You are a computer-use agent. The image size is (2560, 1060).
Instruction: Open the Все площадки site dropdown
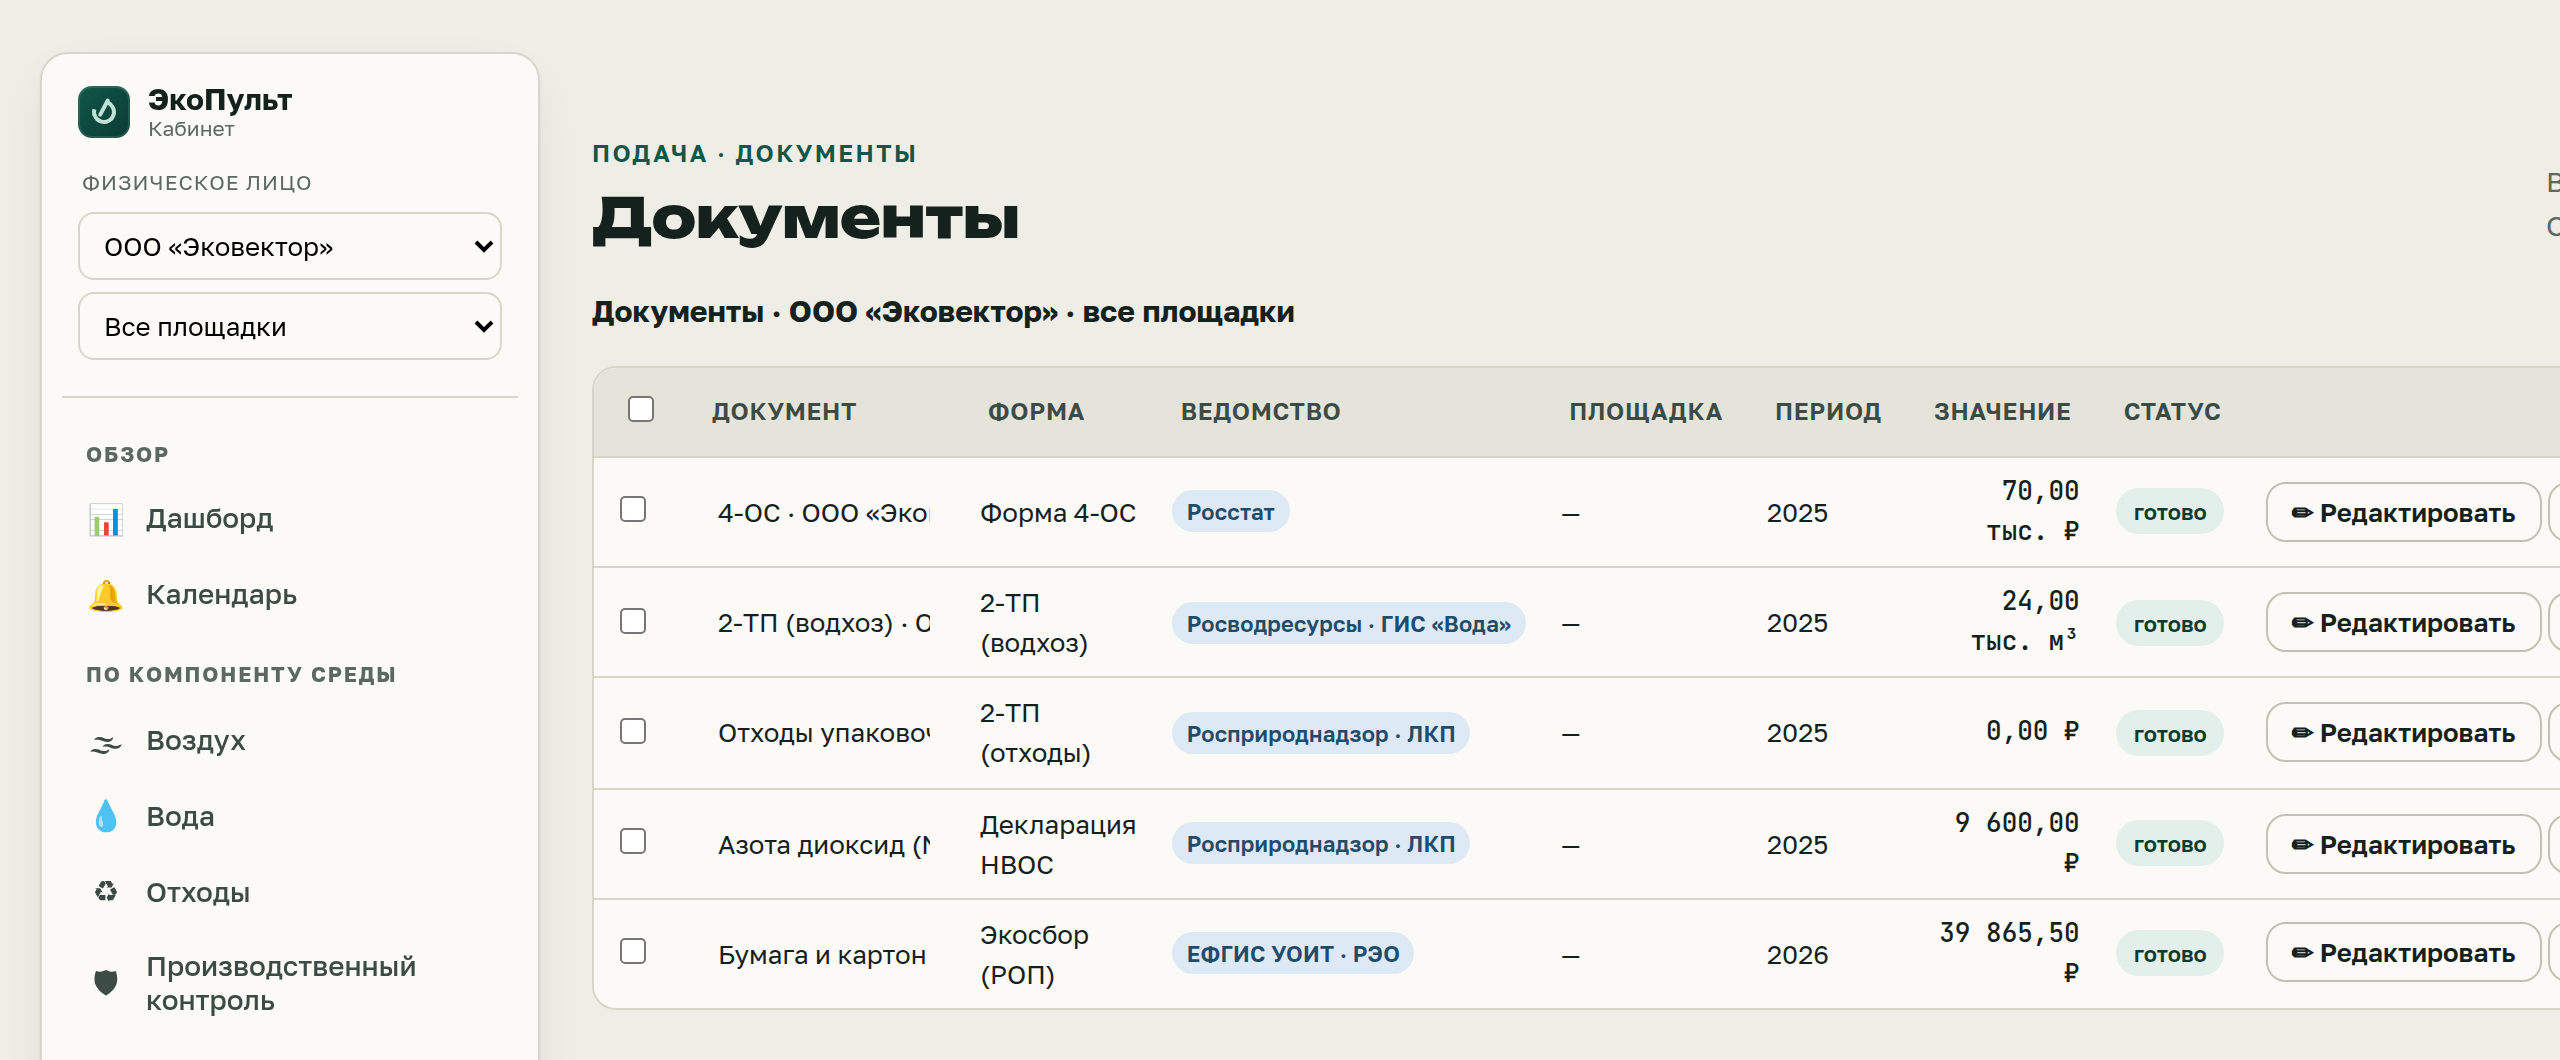click(x=290, y=326)
